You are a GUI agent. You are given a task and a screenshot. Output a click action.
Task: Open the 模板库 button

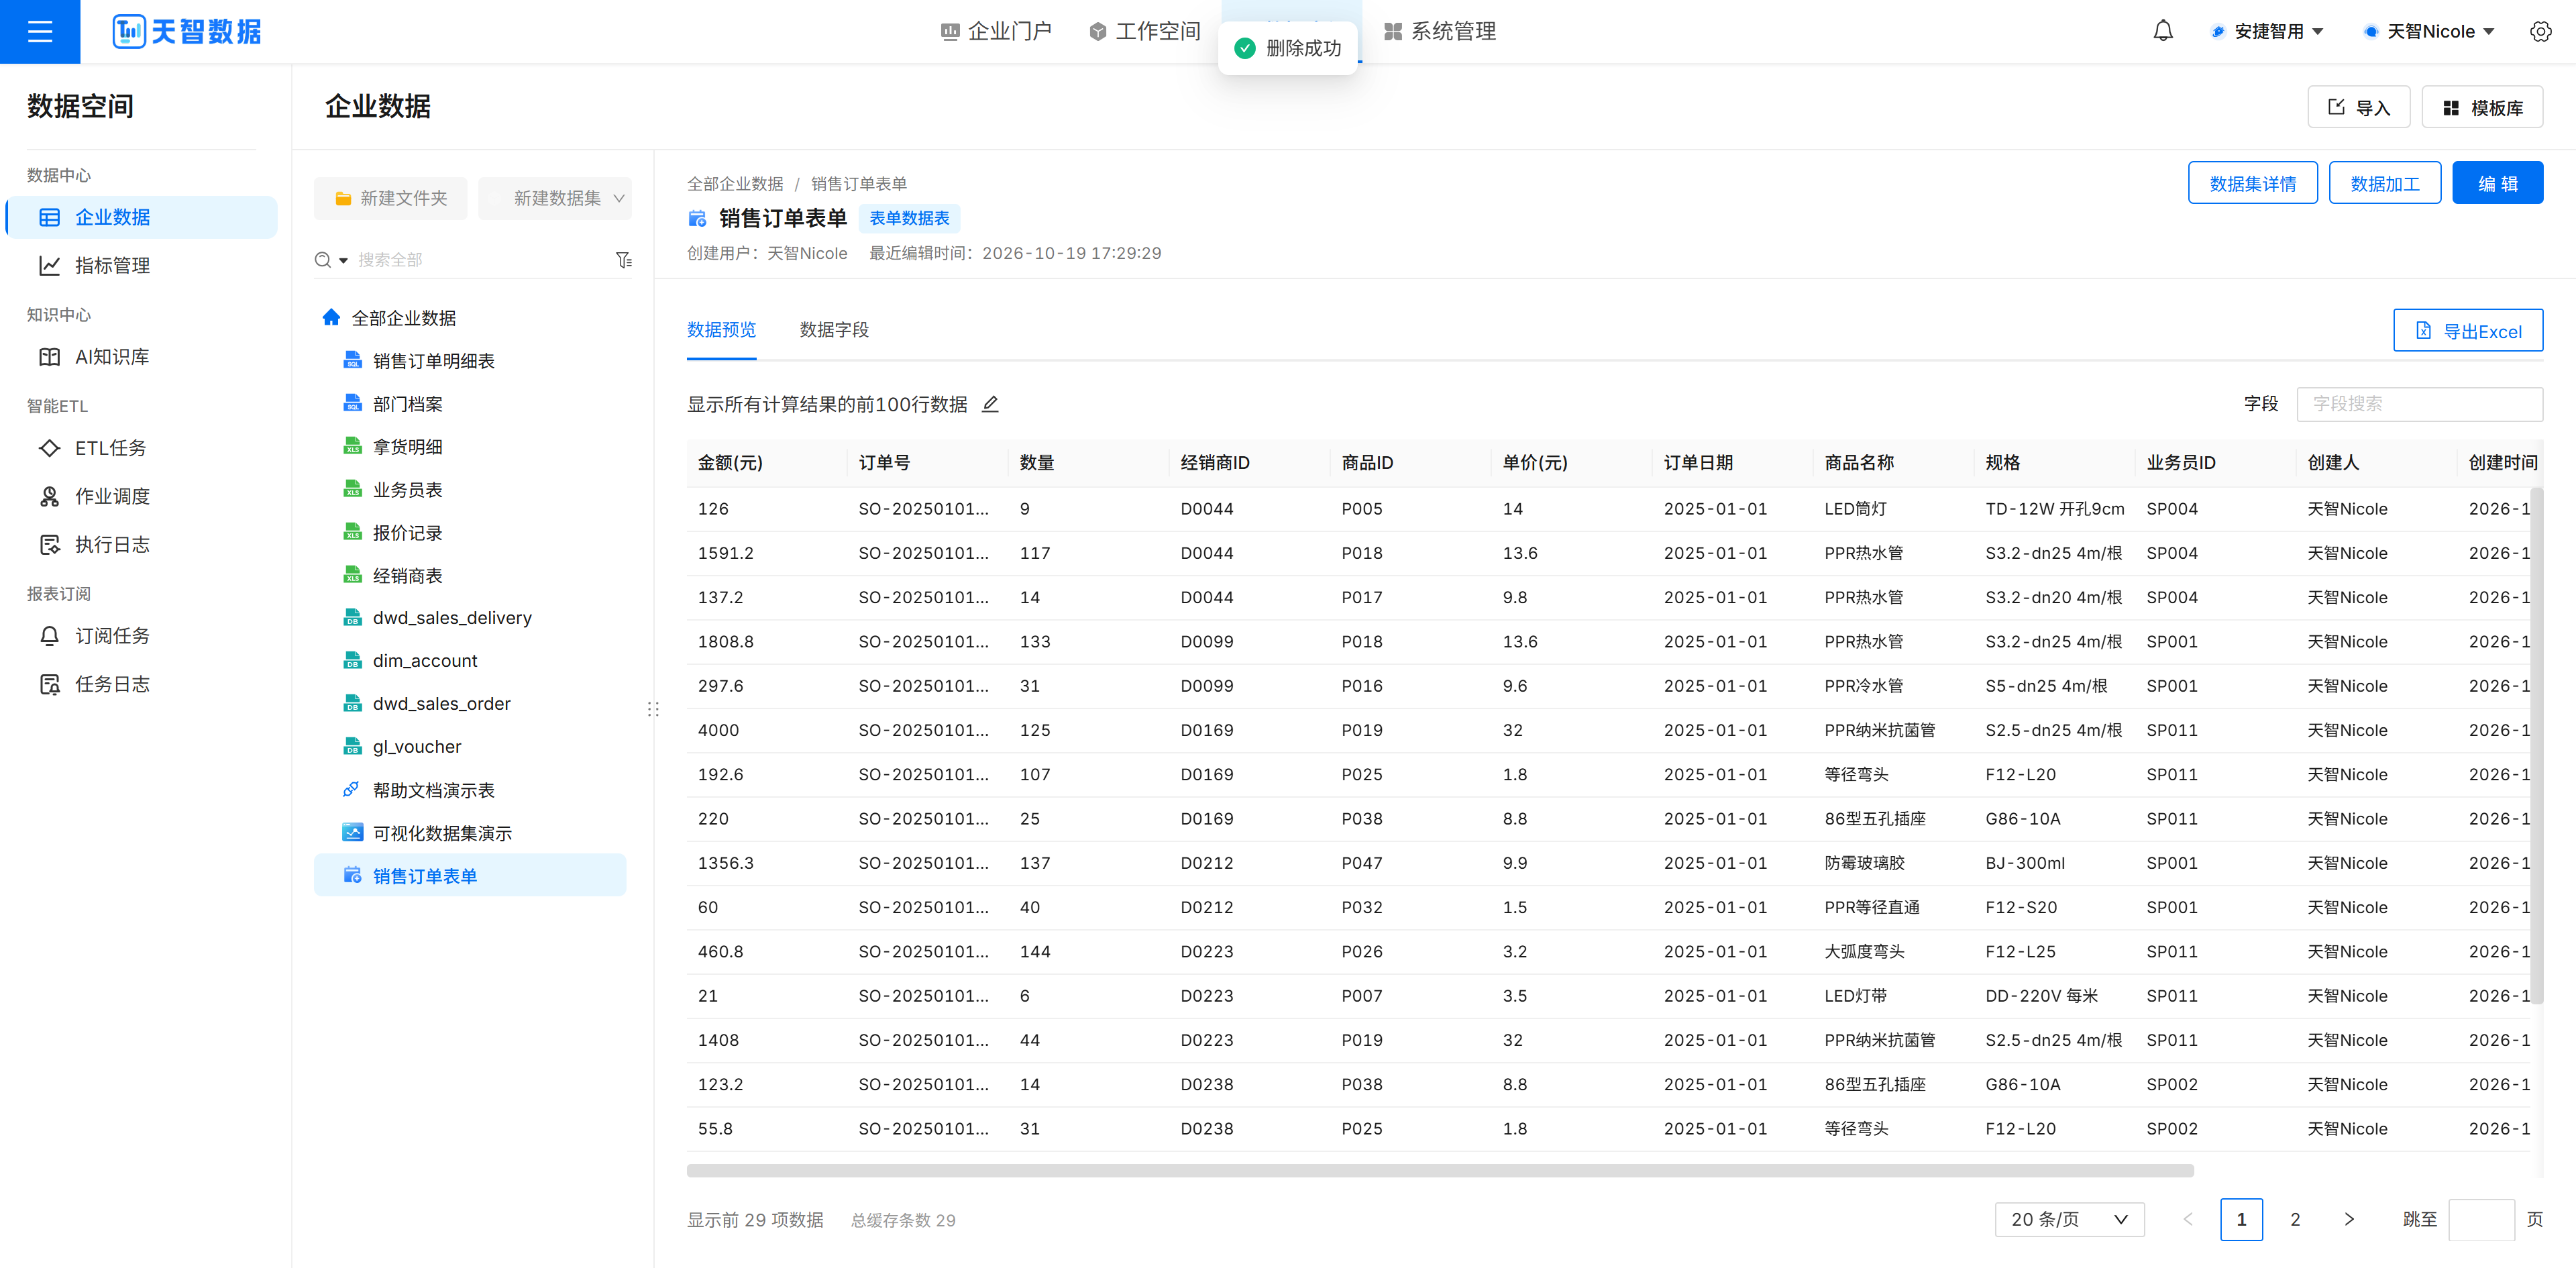[2482, 107]
